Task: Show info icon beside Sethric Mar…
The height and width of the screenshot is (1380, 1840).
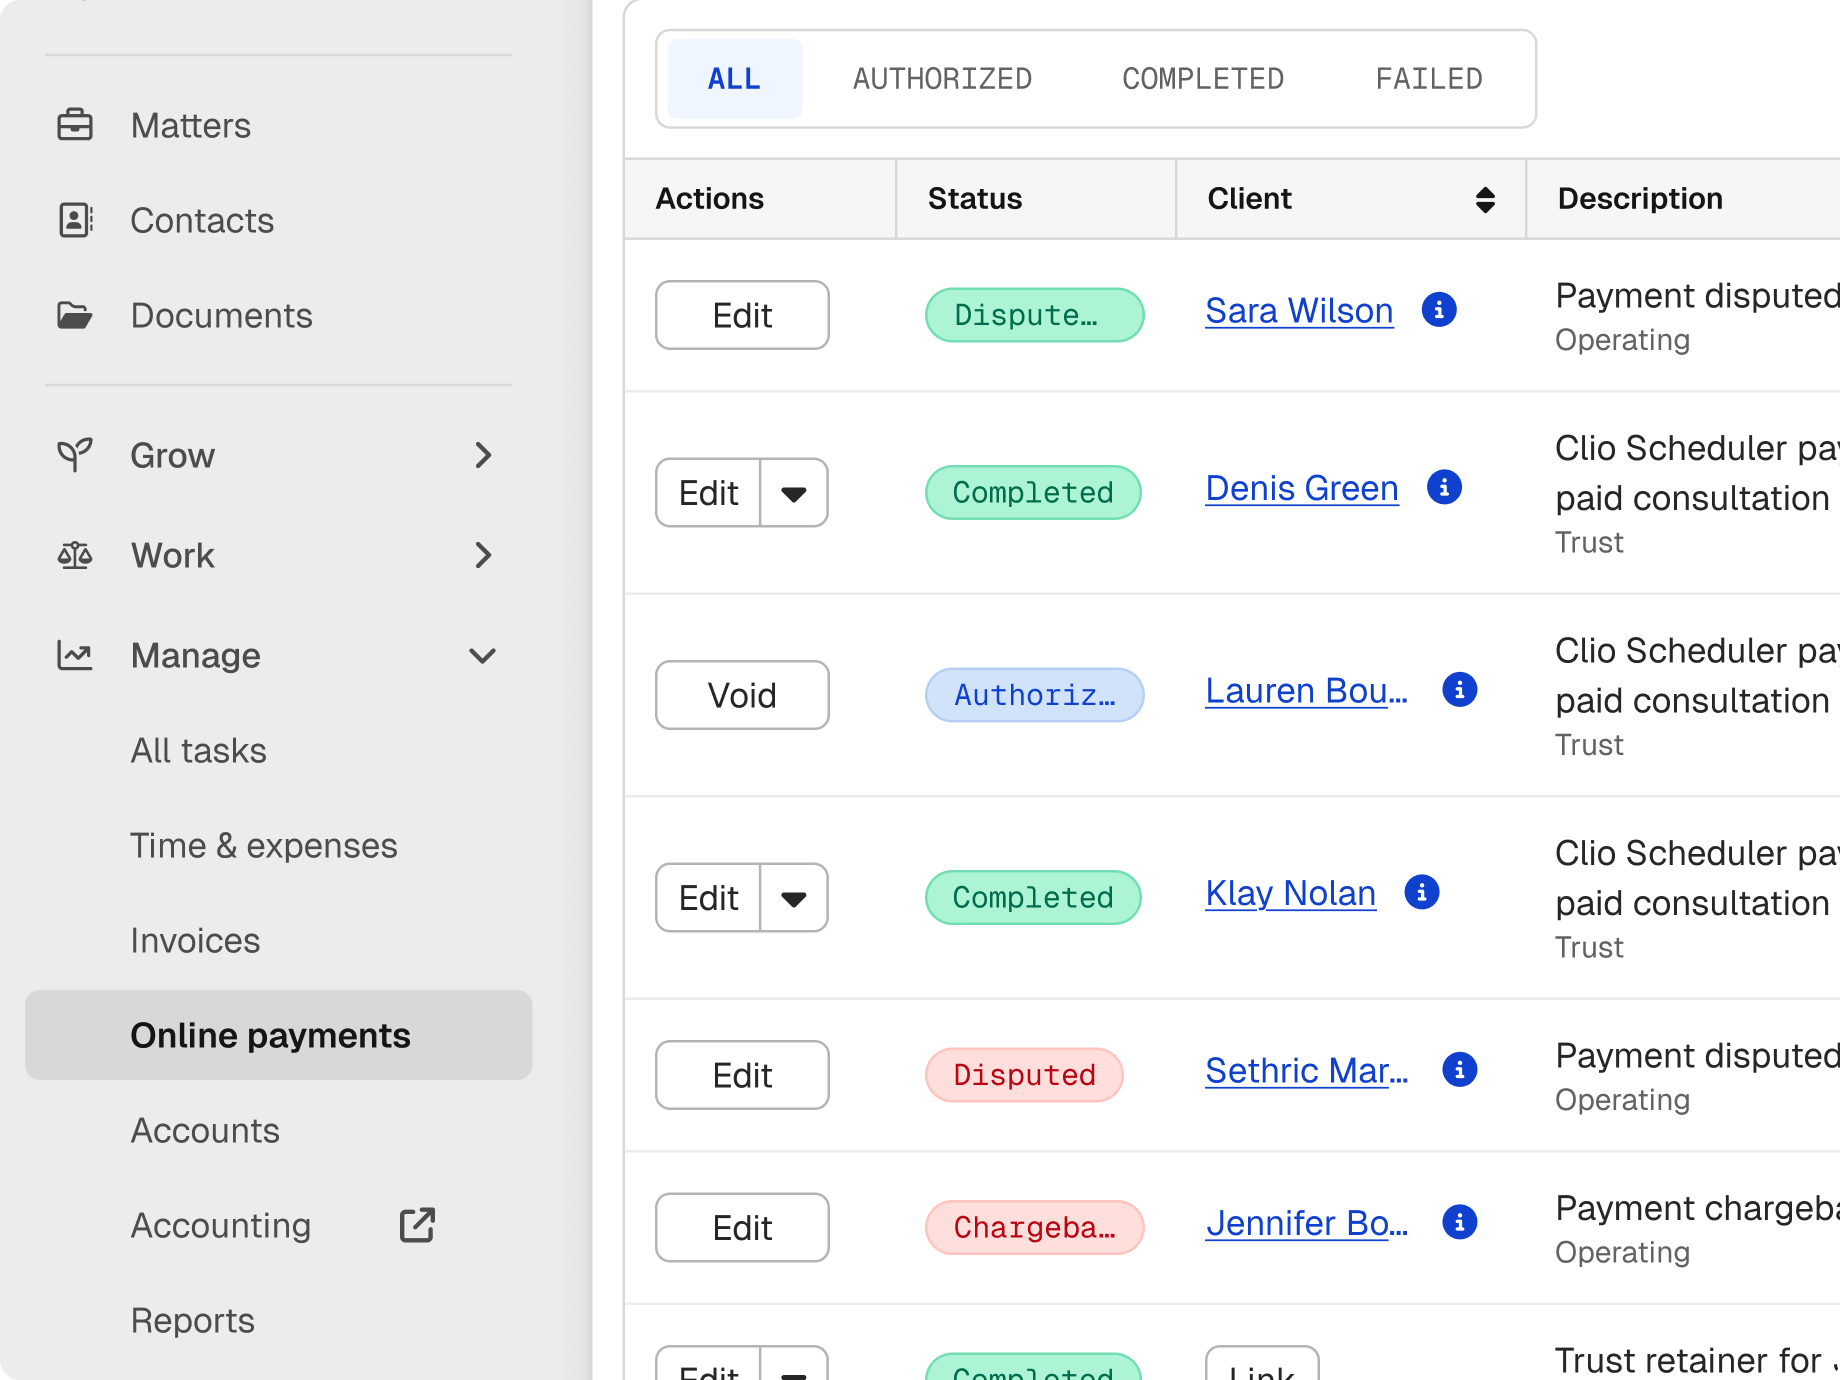Action: click(x=1460, y=1069)
